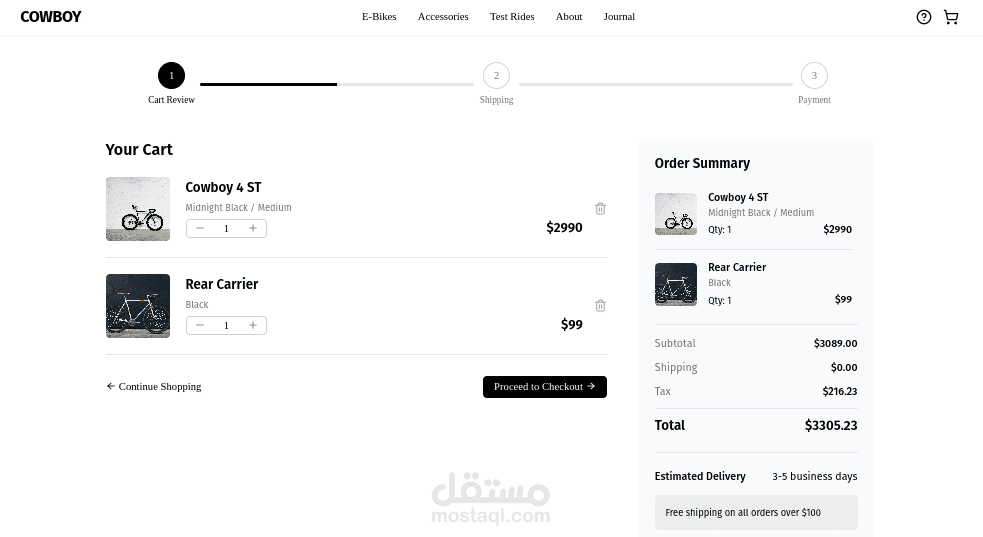Viewport: 983px width, 537px height.
Task: Click Proceed to Checkout button
Action: tap(545, 387)
